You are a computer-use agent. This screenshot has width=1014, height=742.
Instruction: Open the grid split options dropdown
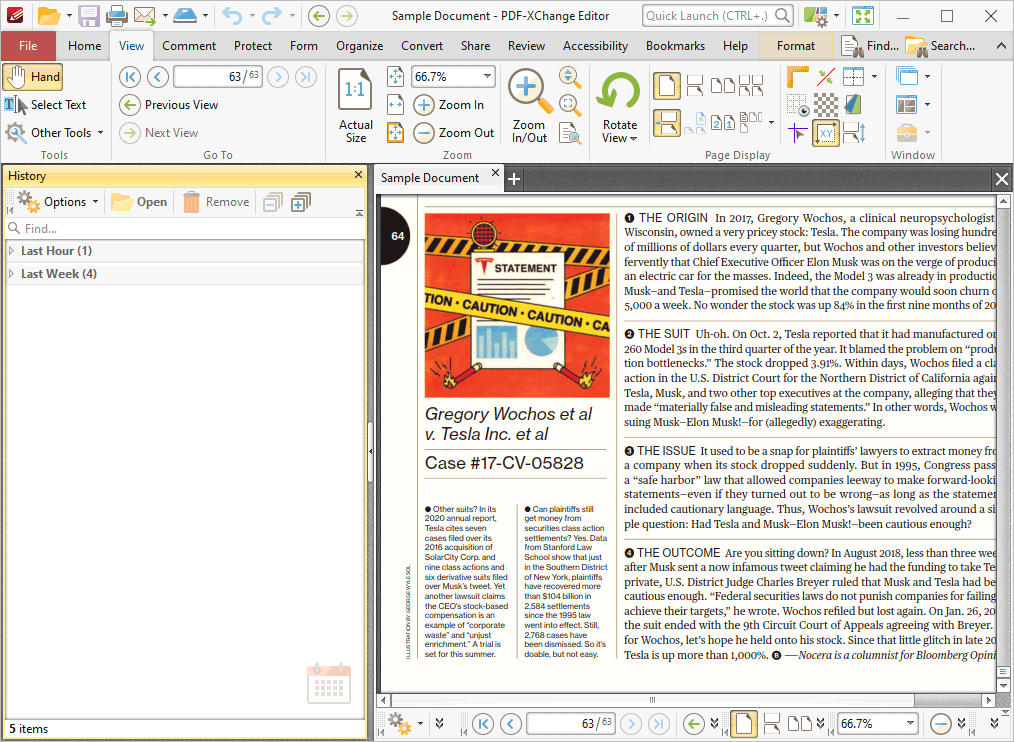pyautogui.click(x=874, y=77)
